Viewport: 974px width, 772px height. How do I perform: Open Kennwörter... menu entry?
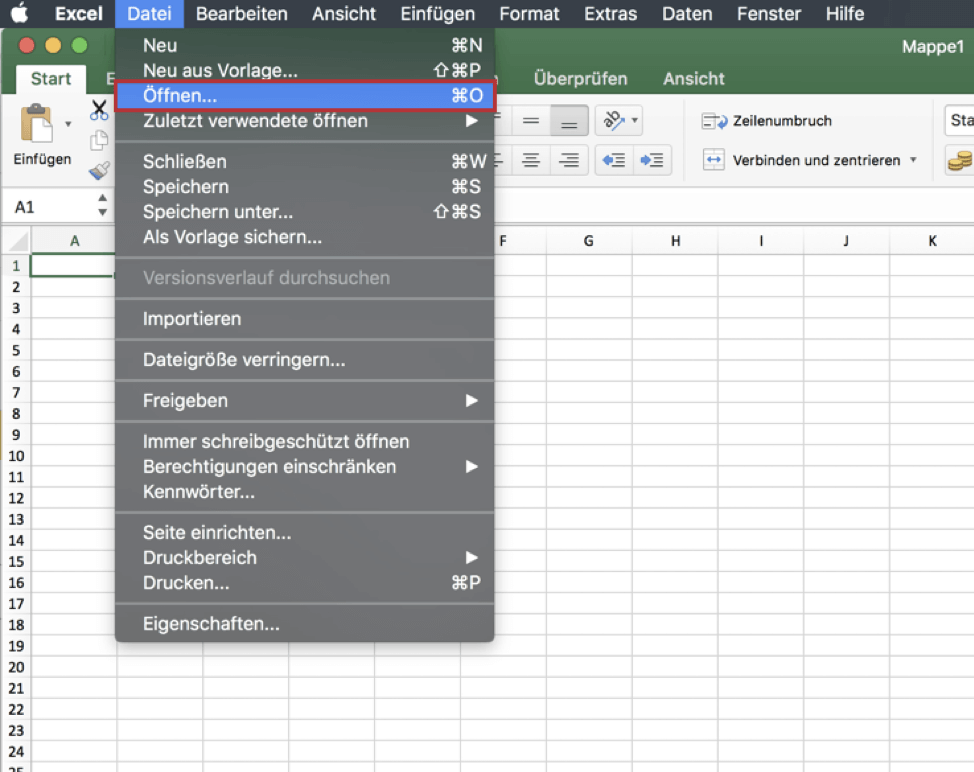click(x=304, y=492)
